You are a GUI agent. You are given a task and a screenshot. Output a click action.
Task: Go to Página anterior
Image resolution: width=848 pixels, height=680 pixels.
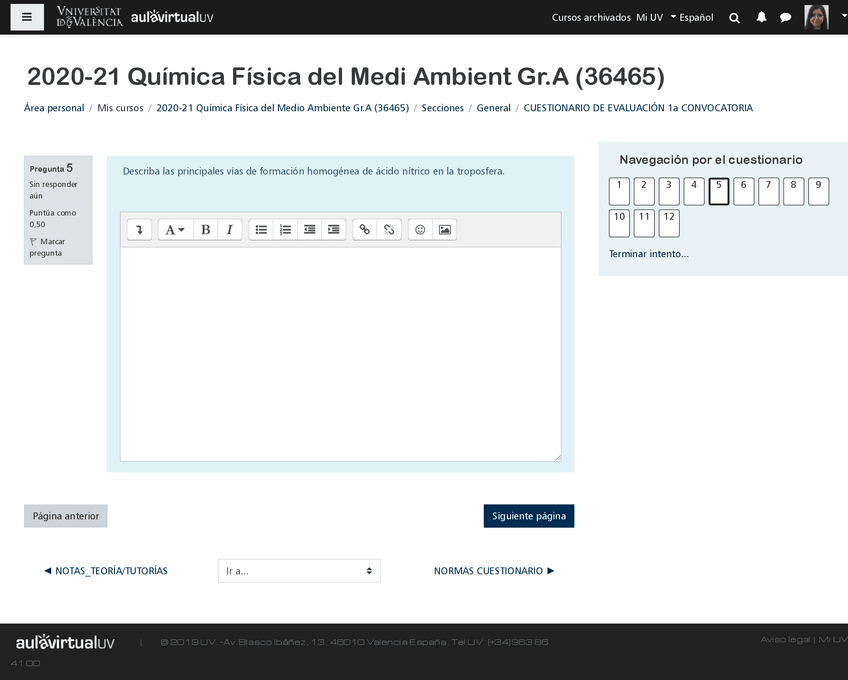pos(66,516)
